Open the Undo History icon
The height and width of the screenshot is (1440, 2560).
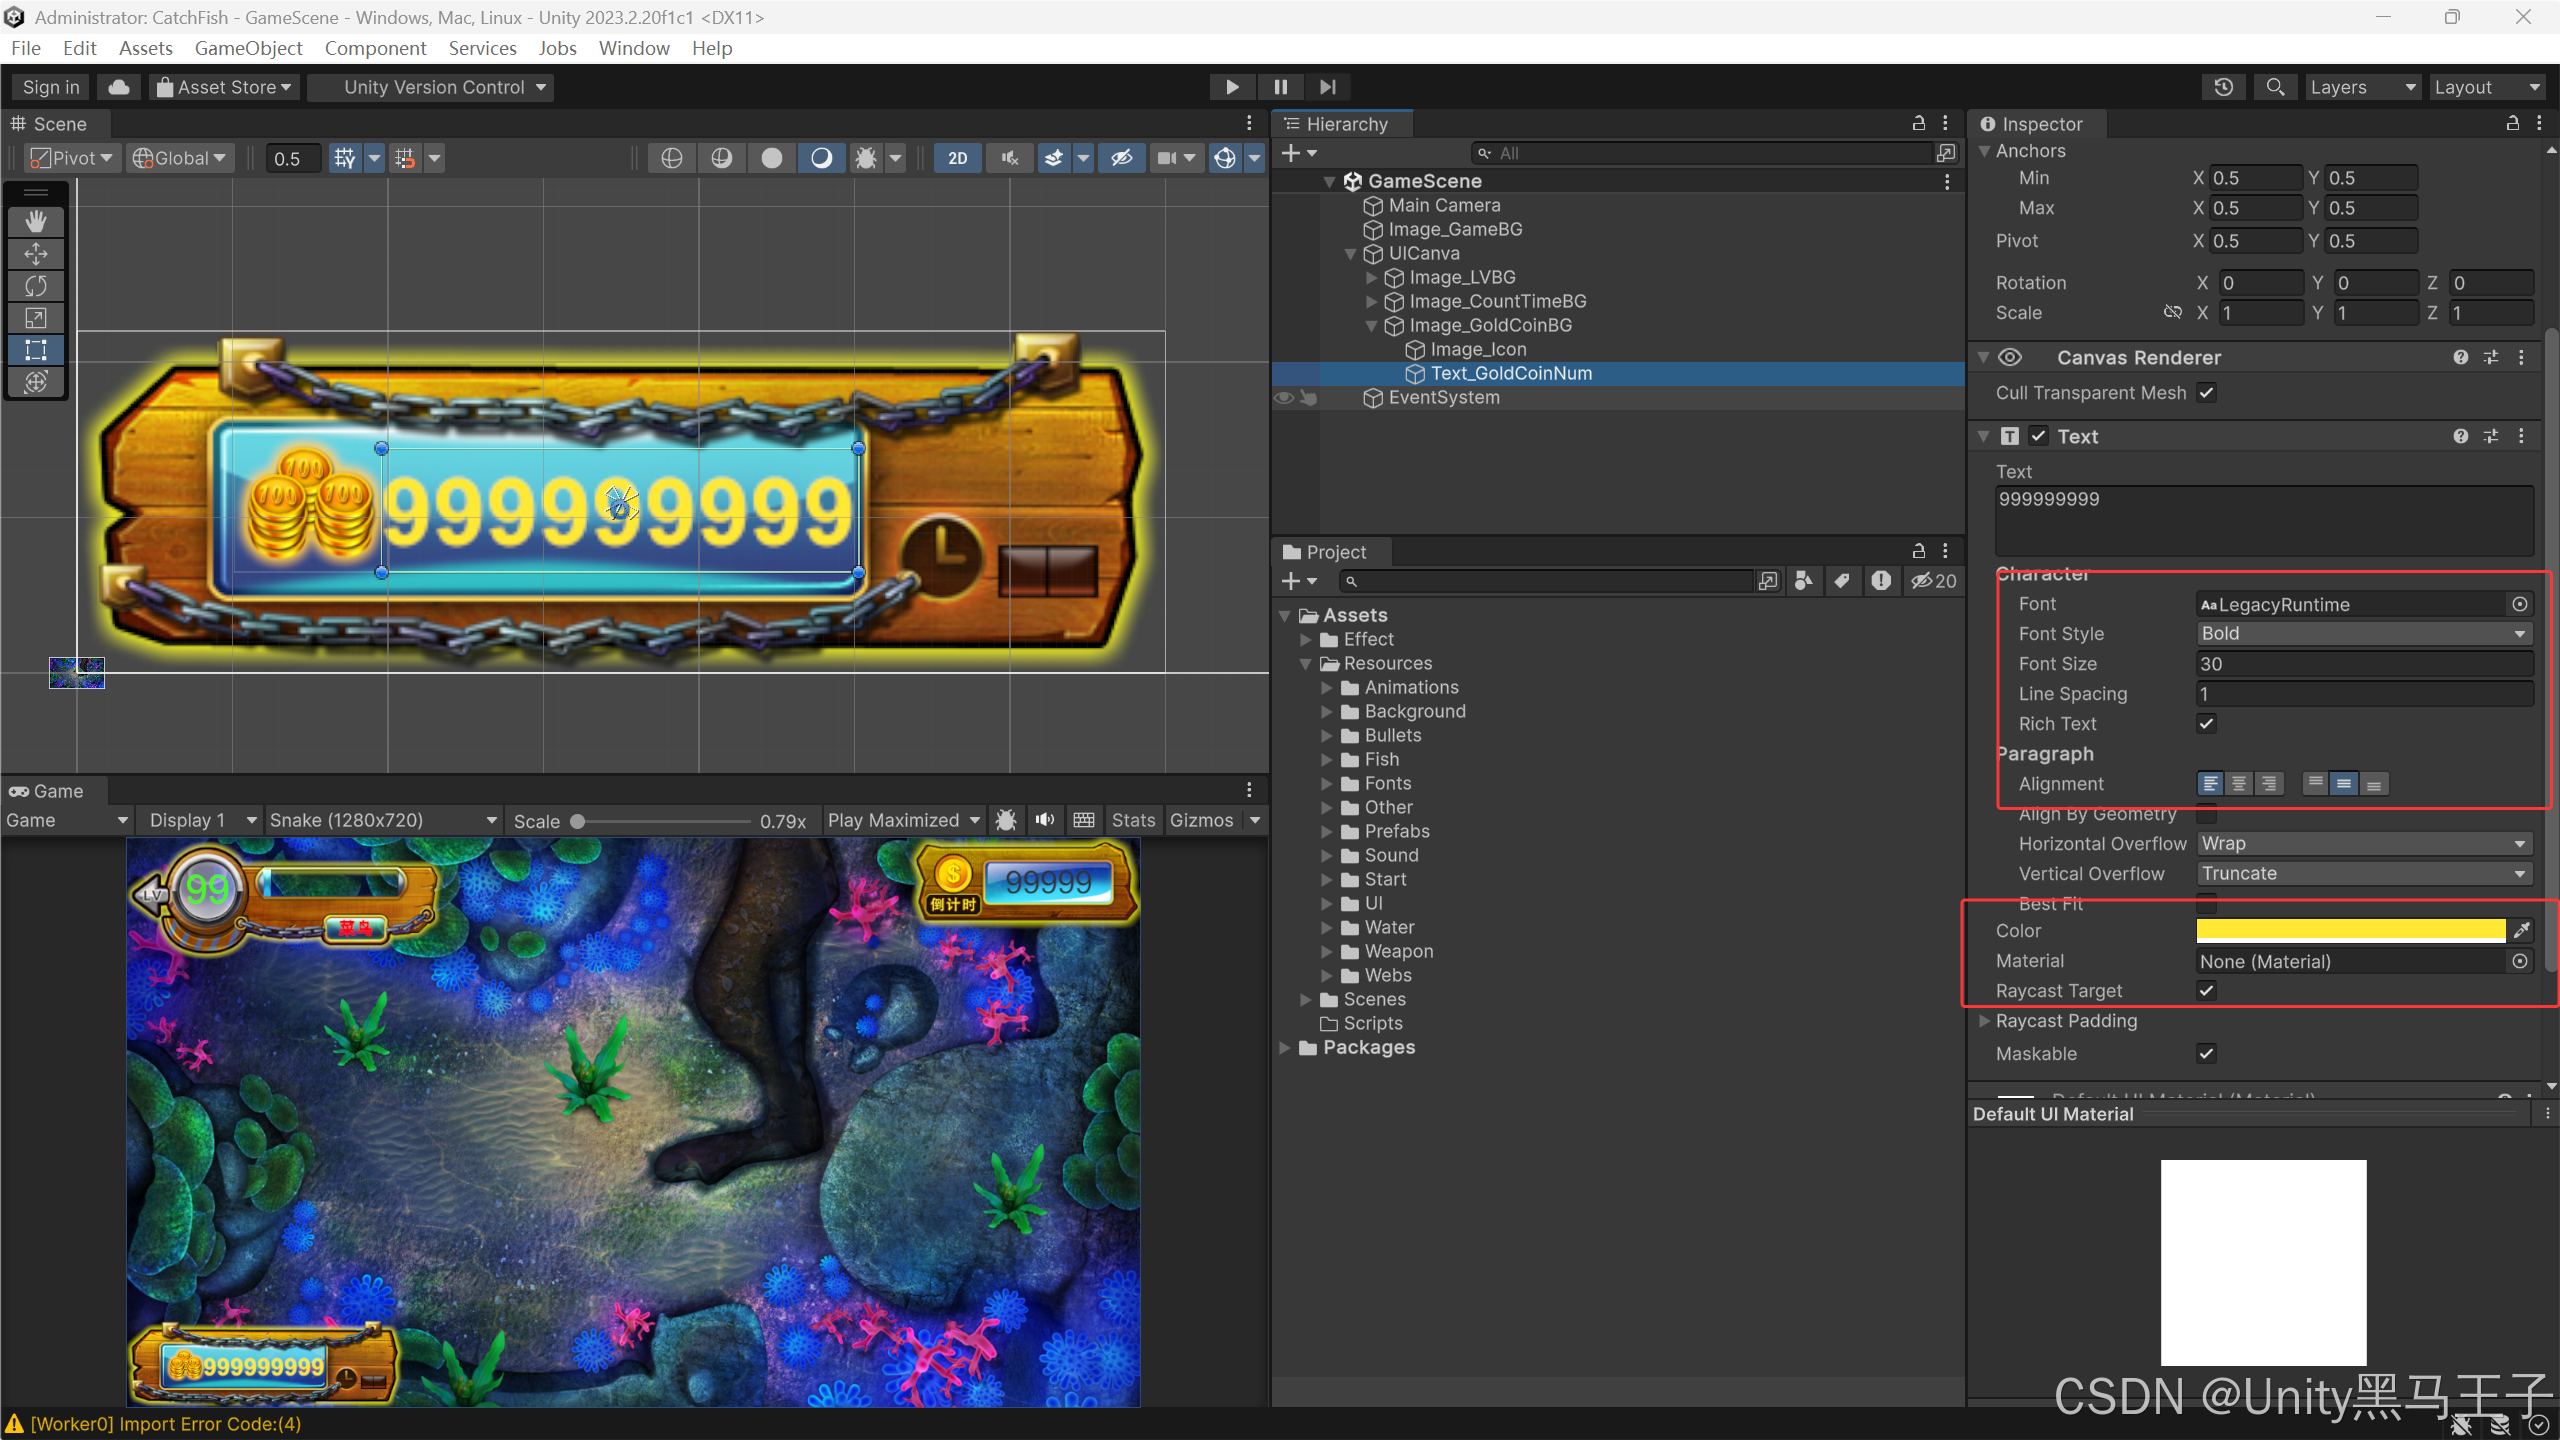(2223, 87)
